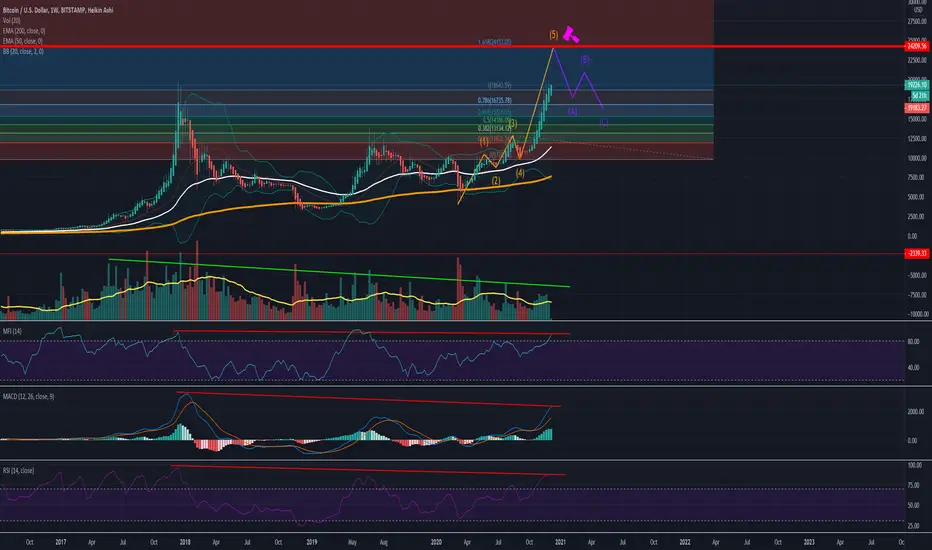Click the 2023 marker on time axis
932x550 pixels.
click(809, 542)
